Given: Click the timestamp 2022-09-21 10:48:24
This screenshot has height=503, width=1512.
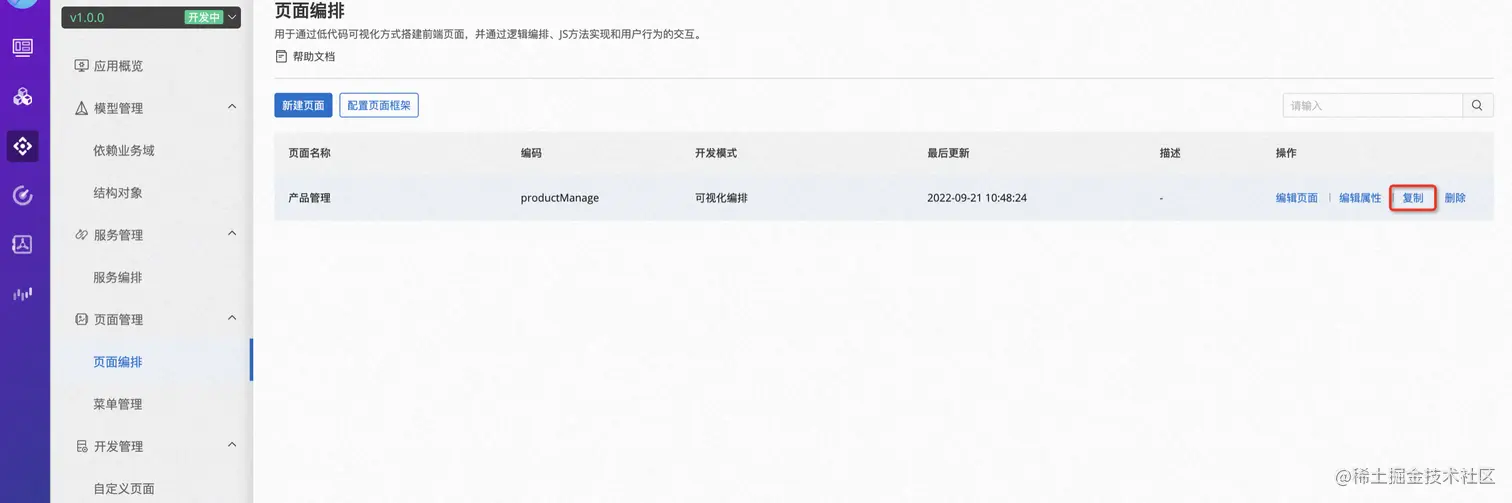Looking at the screenshot, I should point(977,198).
